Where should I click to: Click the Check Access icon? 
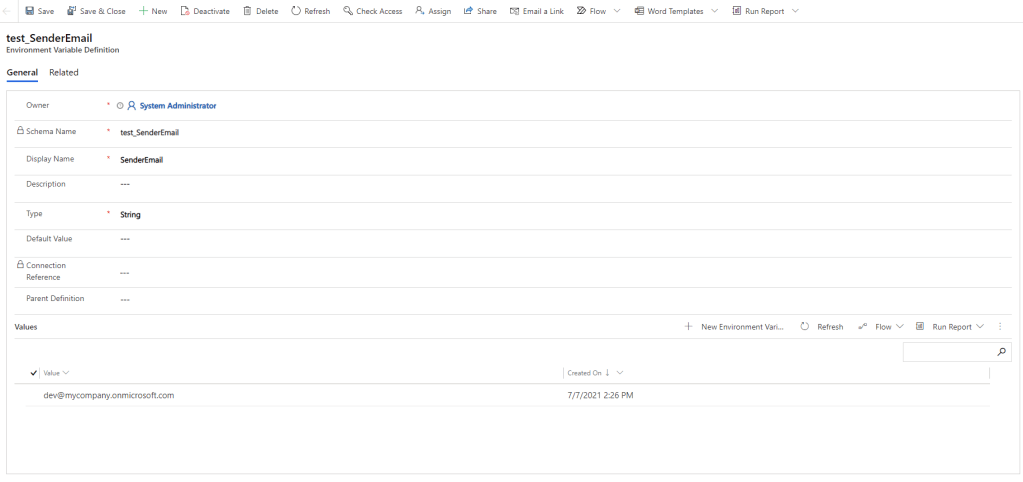click(x=347, y=11)
